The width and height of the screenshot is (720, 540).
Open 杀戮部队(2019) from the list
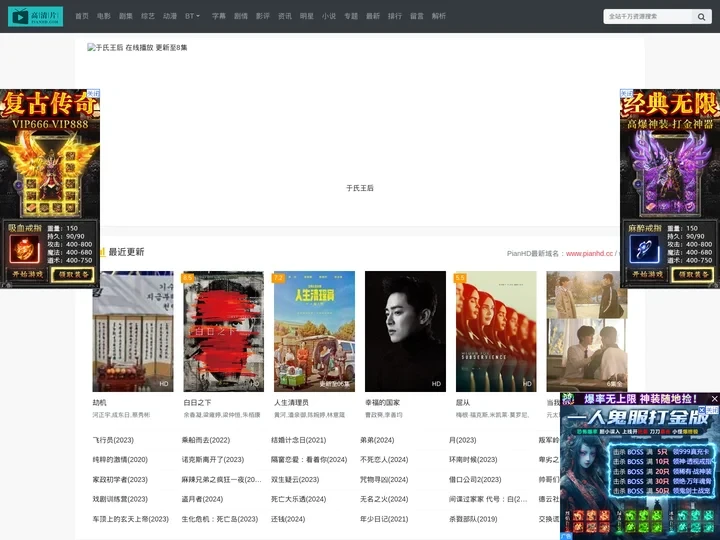click(473, 519)
